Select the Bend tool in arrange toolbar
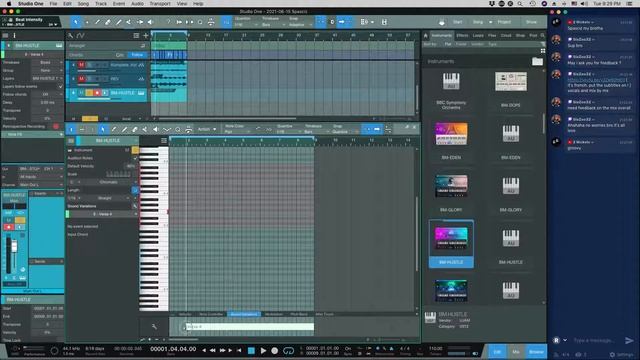Viewport: 640px width, 360px height. point(140,22)
